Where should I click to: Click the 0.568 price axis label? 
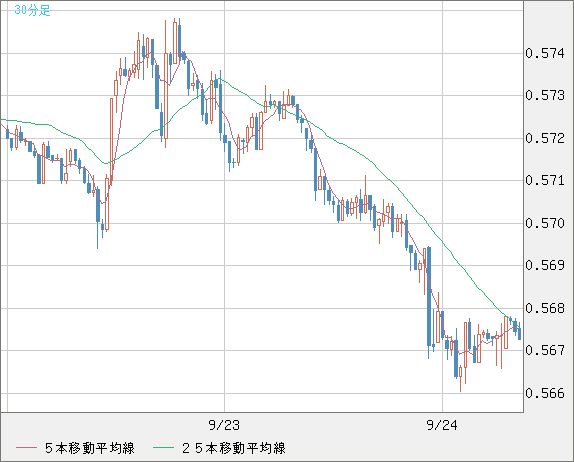[545, 308]
